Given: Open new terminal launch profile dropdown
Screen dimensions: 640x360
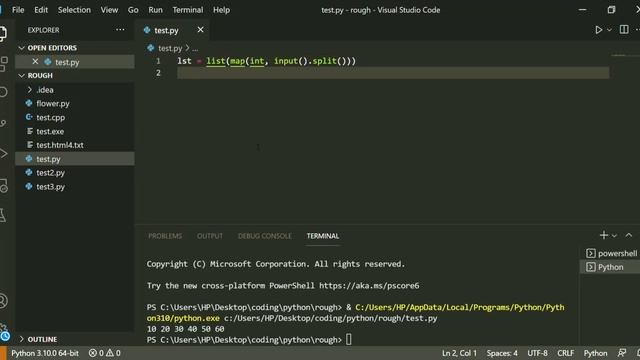Looking at the screenshot, I should pos(614,236).
